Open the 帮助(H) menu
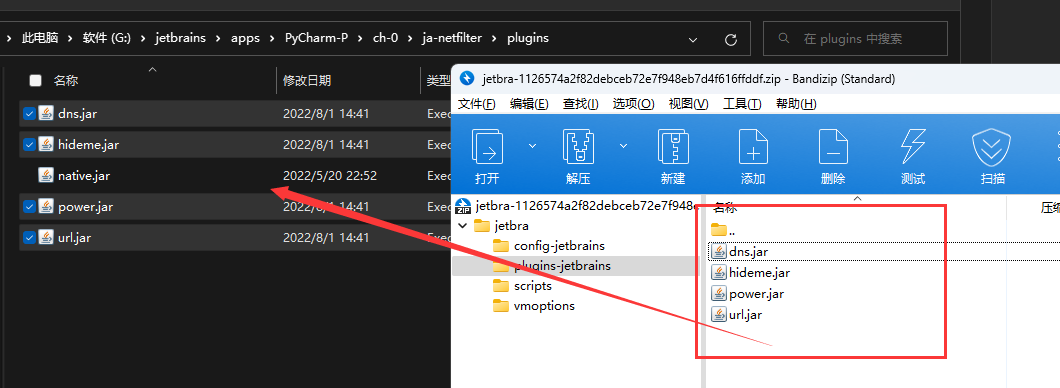1060x388 pixels. coord(796,103)
